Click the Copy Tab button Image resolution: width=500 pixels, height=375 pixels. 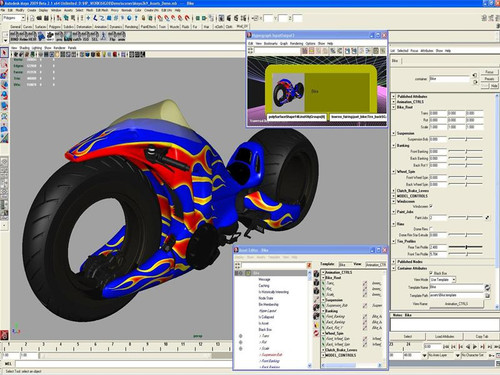click(482, 336)
